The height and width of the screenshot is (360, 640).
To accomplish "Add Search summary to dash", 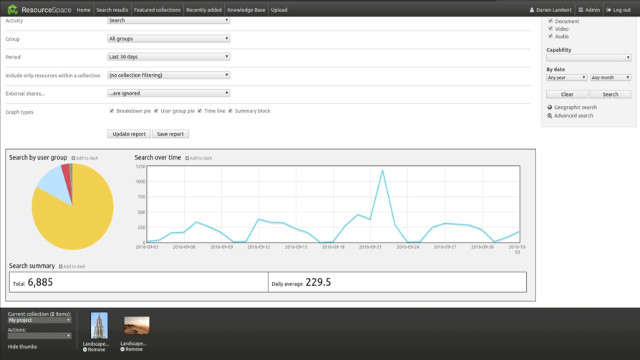I will pos(72,267).
